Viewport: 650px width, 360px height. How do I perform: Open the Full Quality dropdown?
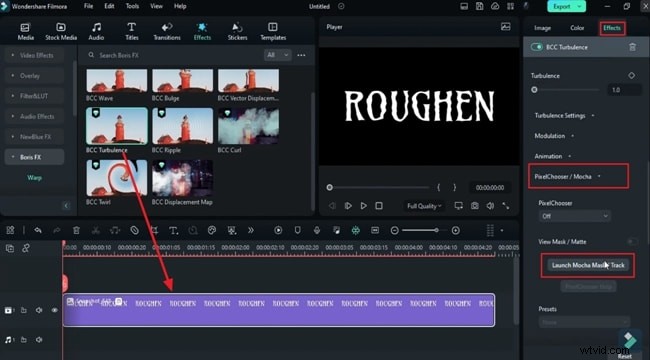(424, 206)
